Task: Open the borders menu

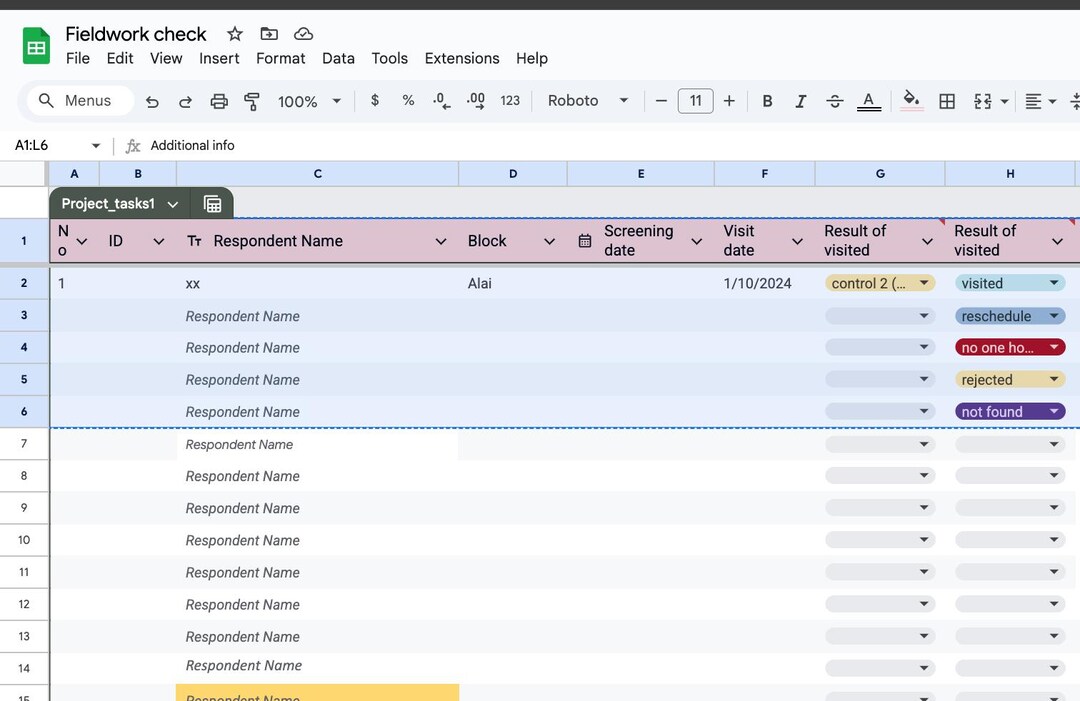Action: 947,100
